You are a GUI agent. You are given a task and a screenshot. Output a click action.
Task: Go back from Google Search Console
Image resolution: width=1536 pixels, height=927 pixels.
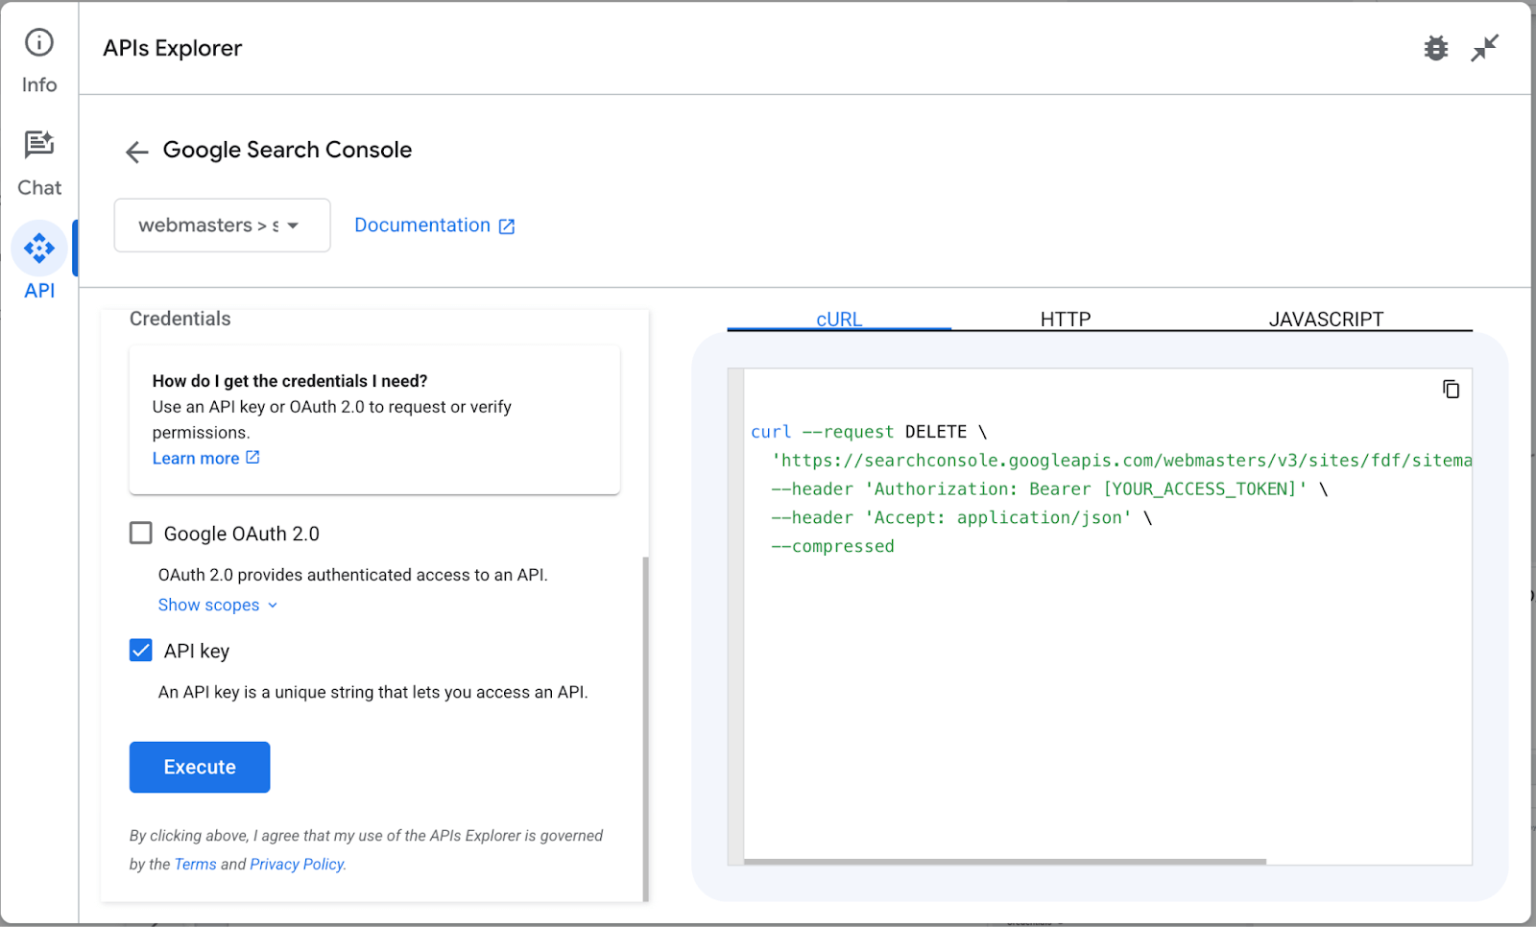[136, 151]
